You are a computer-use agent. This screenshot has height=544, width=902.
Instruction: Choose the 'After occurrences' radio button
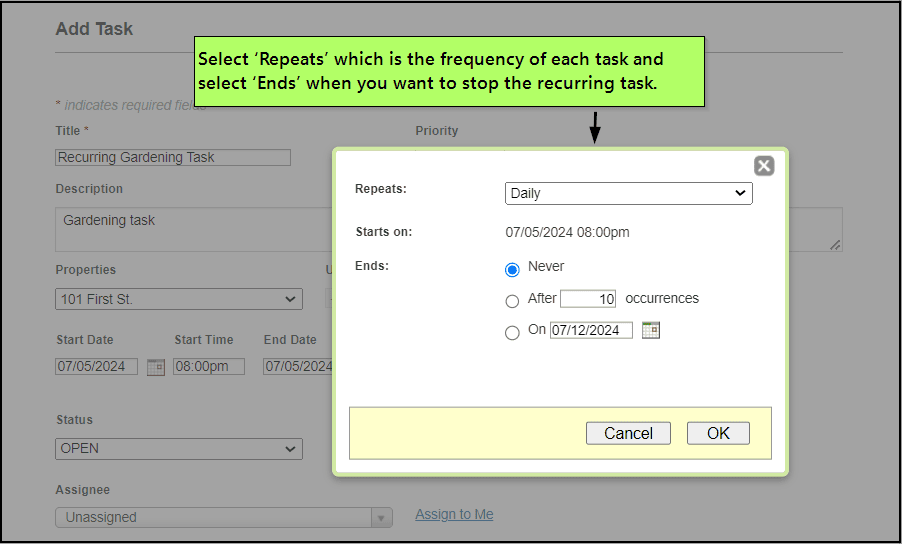click(512, 301)
